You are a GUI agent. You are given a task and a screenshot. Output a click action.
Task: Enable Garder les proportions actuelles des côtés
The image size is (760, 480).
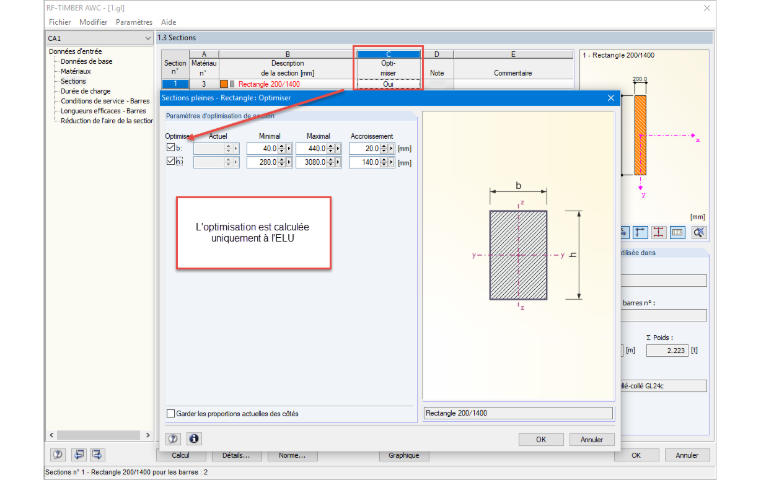171,414
